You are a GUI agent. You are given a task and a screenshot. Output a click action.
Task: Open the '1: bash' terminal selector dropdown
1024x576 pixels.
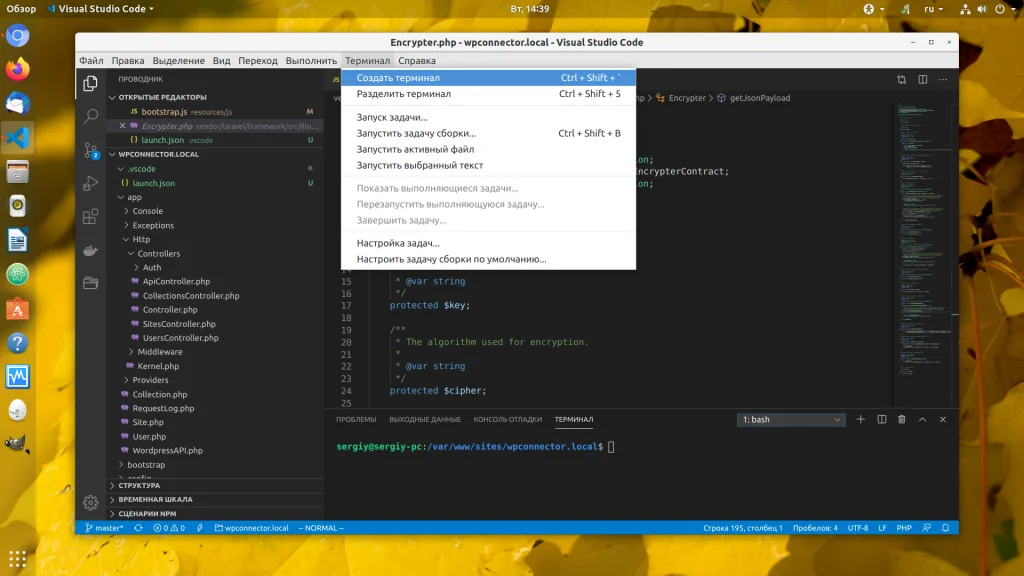[x=791, y=420]
